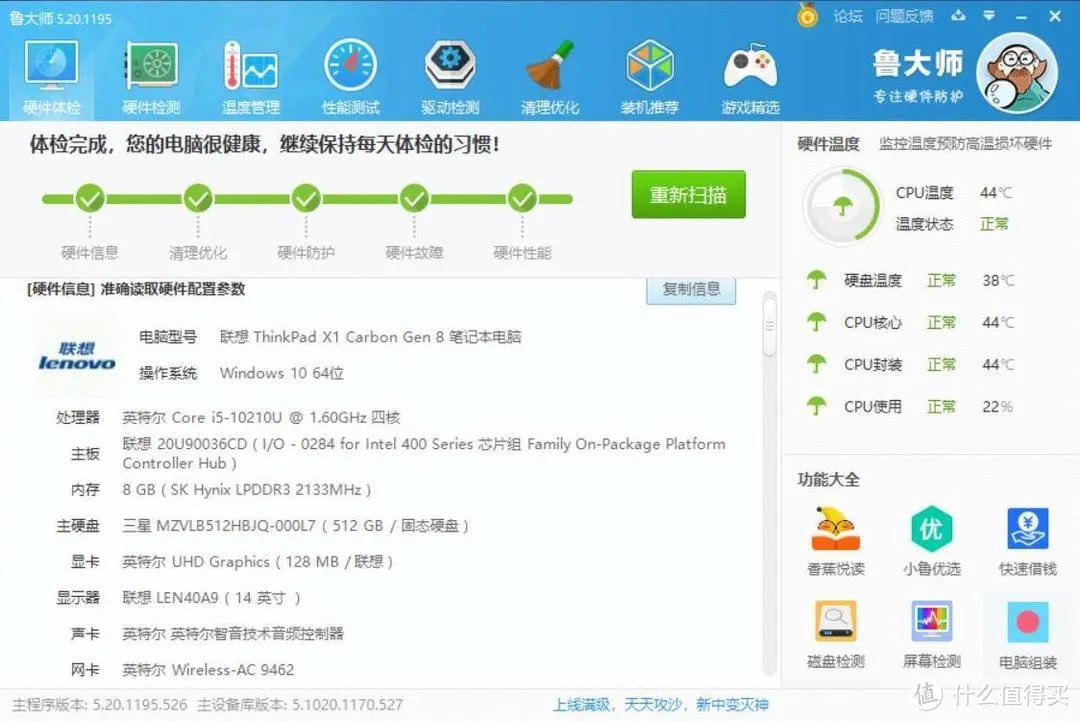Open the 游戏精选 game selection feature
Image resolution: width=1080 pixels, height=721 pixels.
point(749,70)
